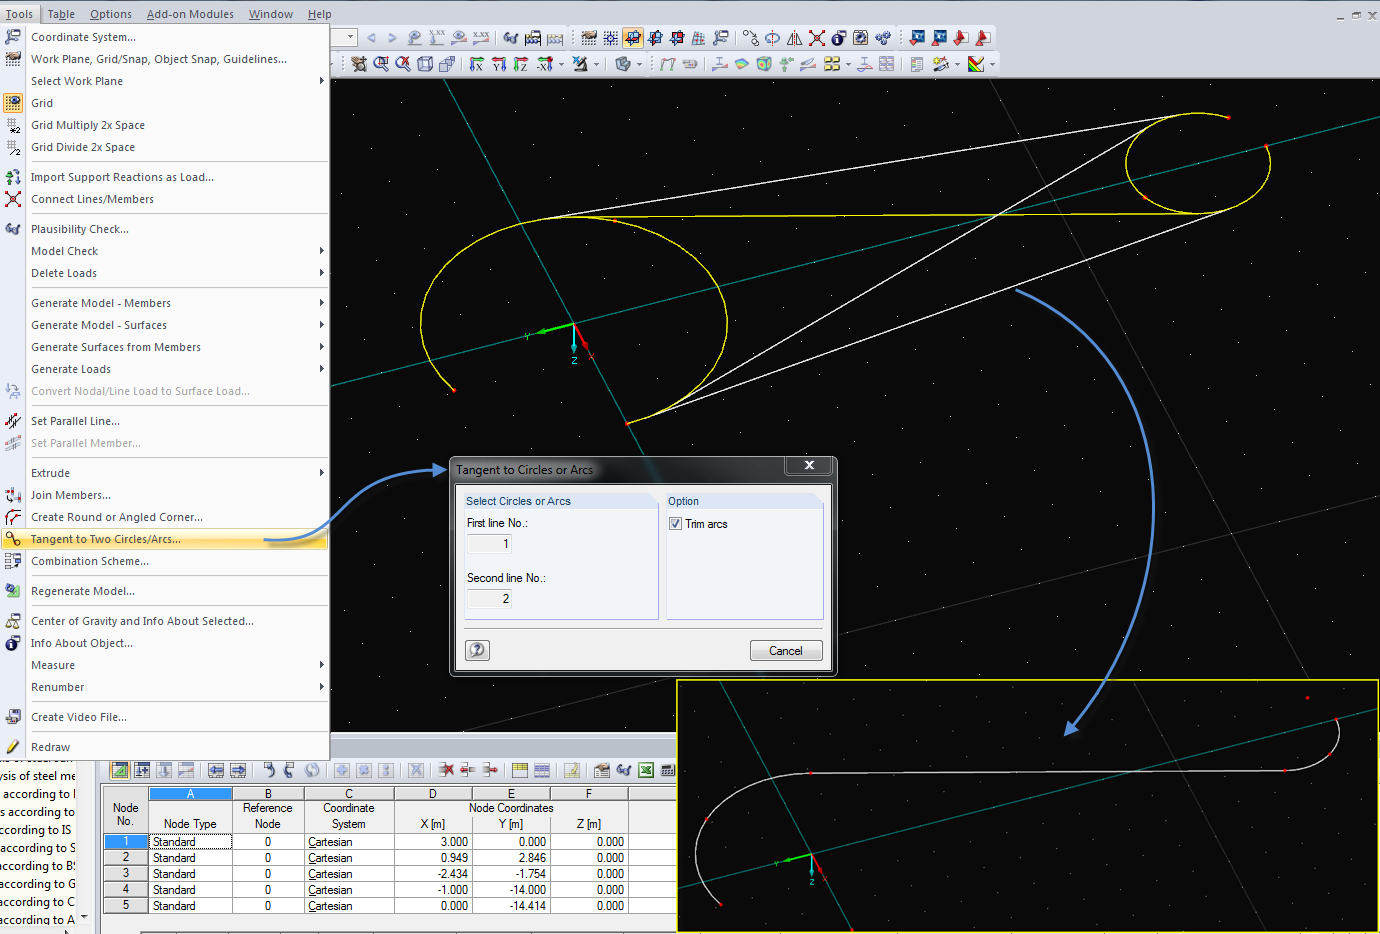The image size is (1380, 934).
Task: Select the X coordinate cell of node 2
Action: (432, 858)
